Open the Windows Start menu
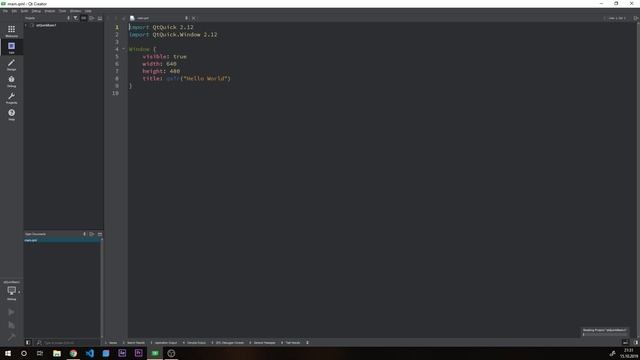Viewport: 640px width, 360px height. (8, 353)
